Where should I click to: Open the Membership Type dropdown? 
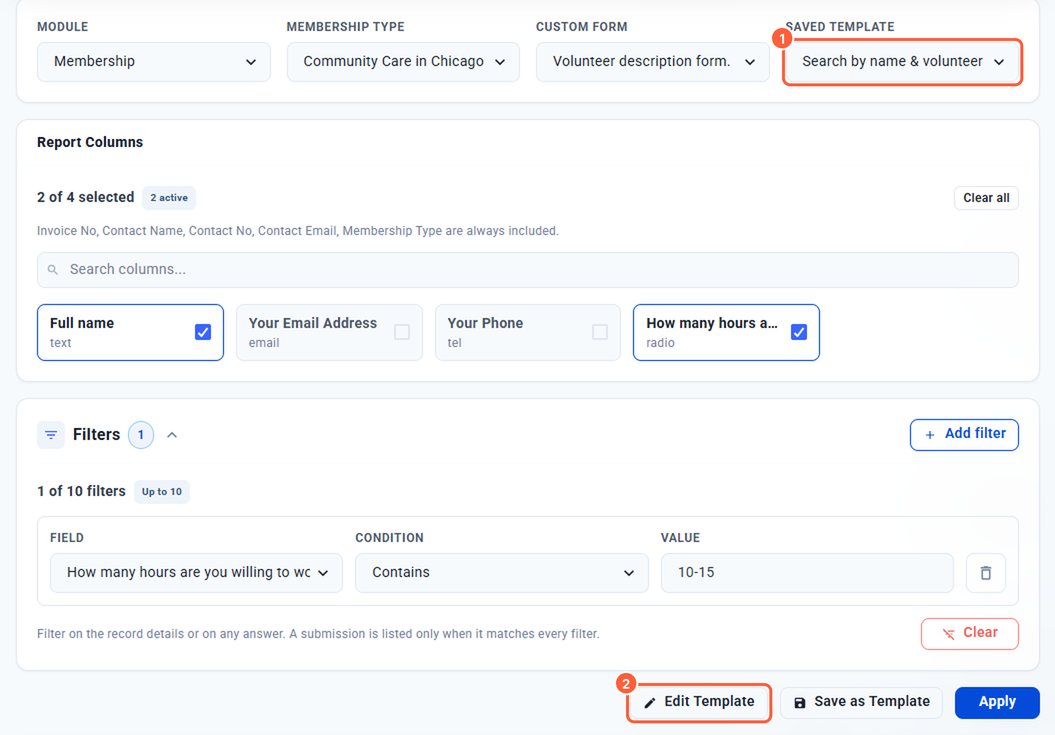click(403, 62)
